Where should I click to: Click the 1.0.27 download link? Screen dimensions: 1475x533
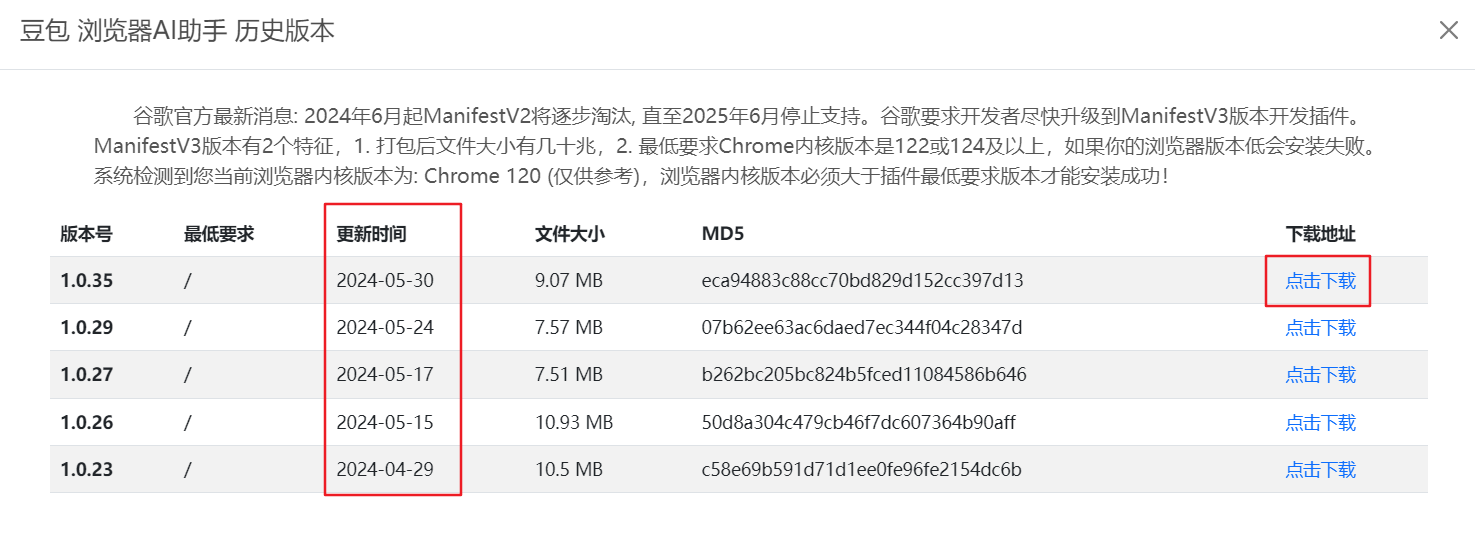(x=1320, y=375)
